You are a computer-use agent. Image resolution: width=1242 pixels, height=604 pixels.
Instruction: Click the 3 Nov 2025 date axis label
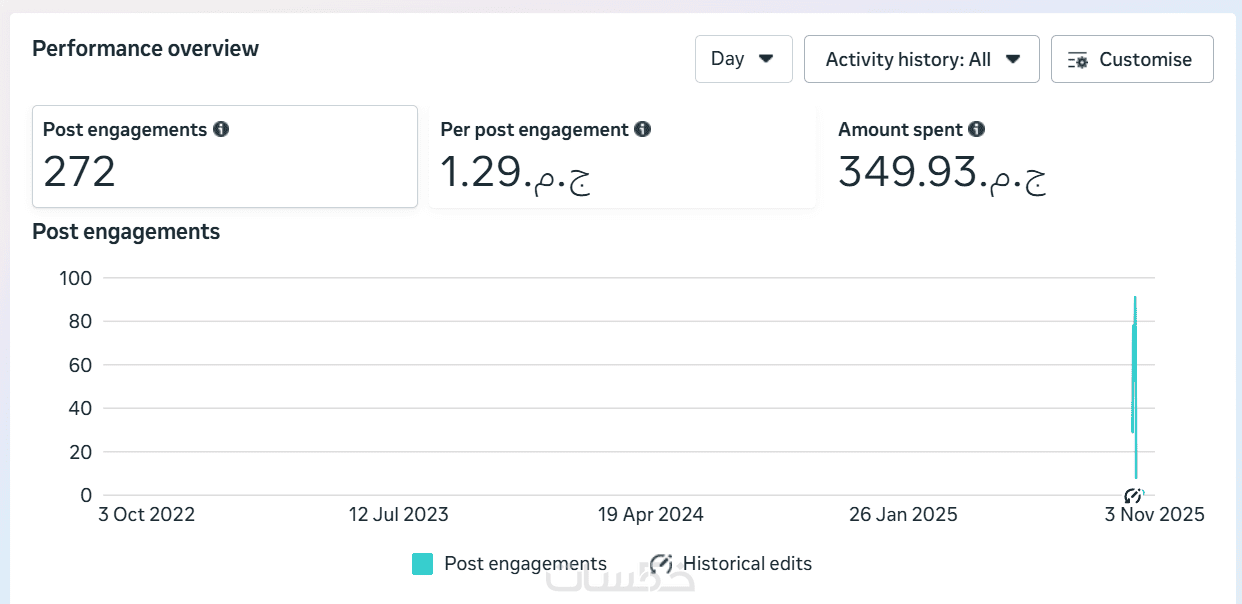point(1154,515)
